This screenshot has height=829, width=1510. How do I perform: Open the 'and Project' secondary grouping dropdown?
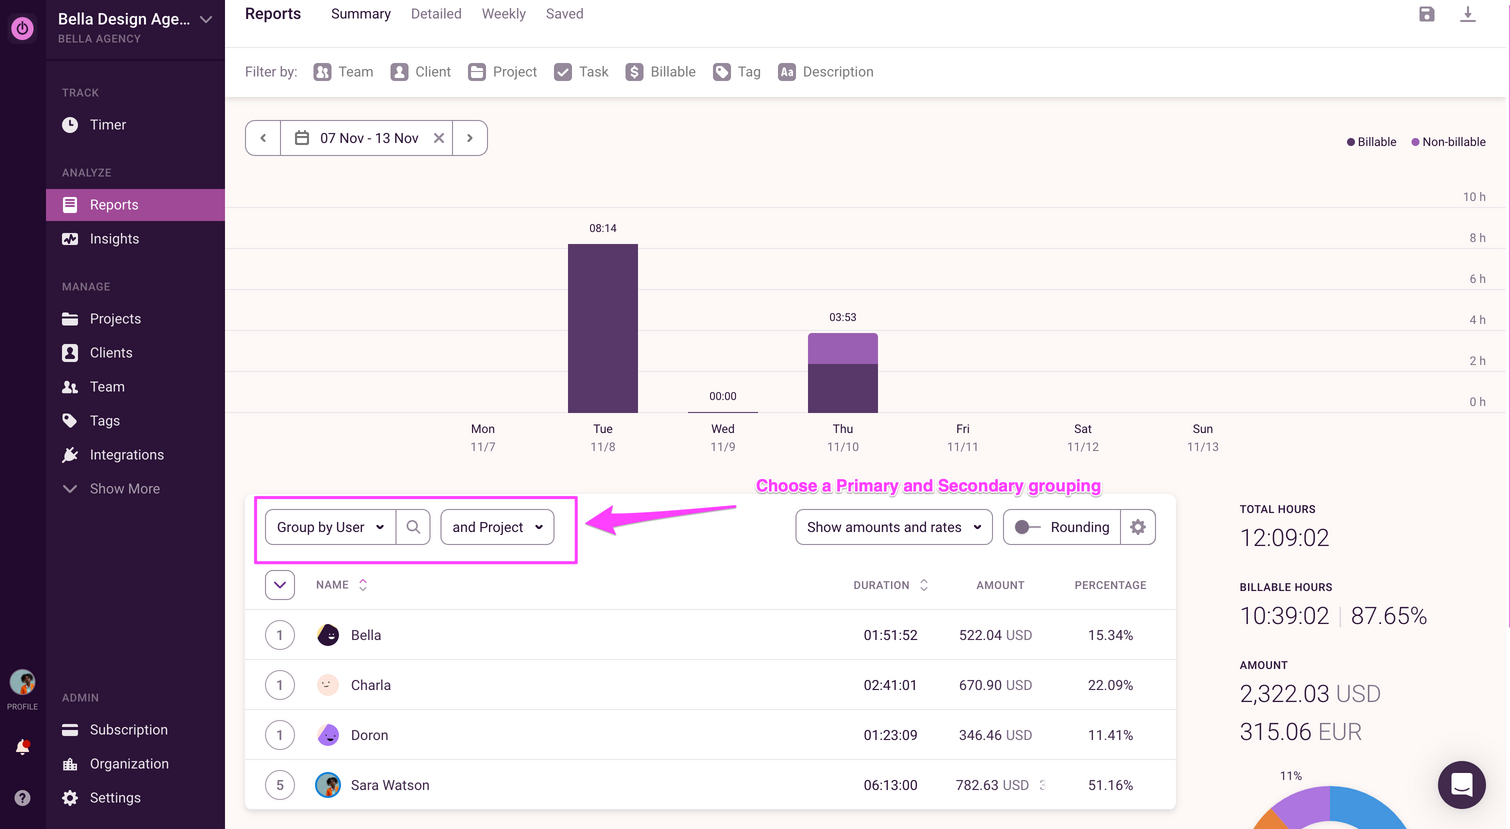pyautogui.click(x=497, y=527)
